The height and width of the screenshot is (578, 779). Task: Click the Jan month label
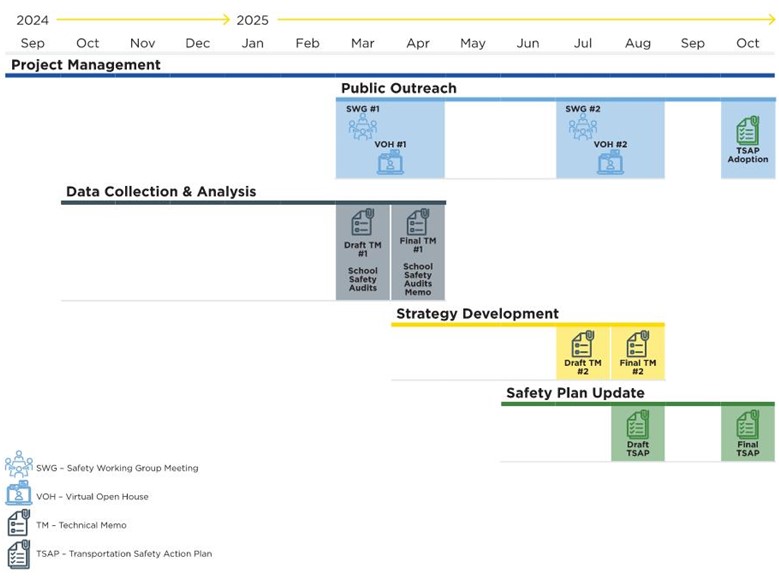(x=252, y=43)
